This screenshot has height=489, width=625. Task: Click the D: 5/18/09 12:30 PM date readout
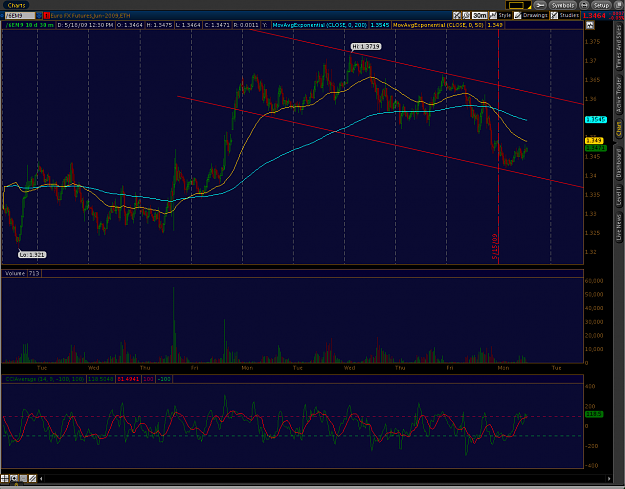[x=85, y=25]
